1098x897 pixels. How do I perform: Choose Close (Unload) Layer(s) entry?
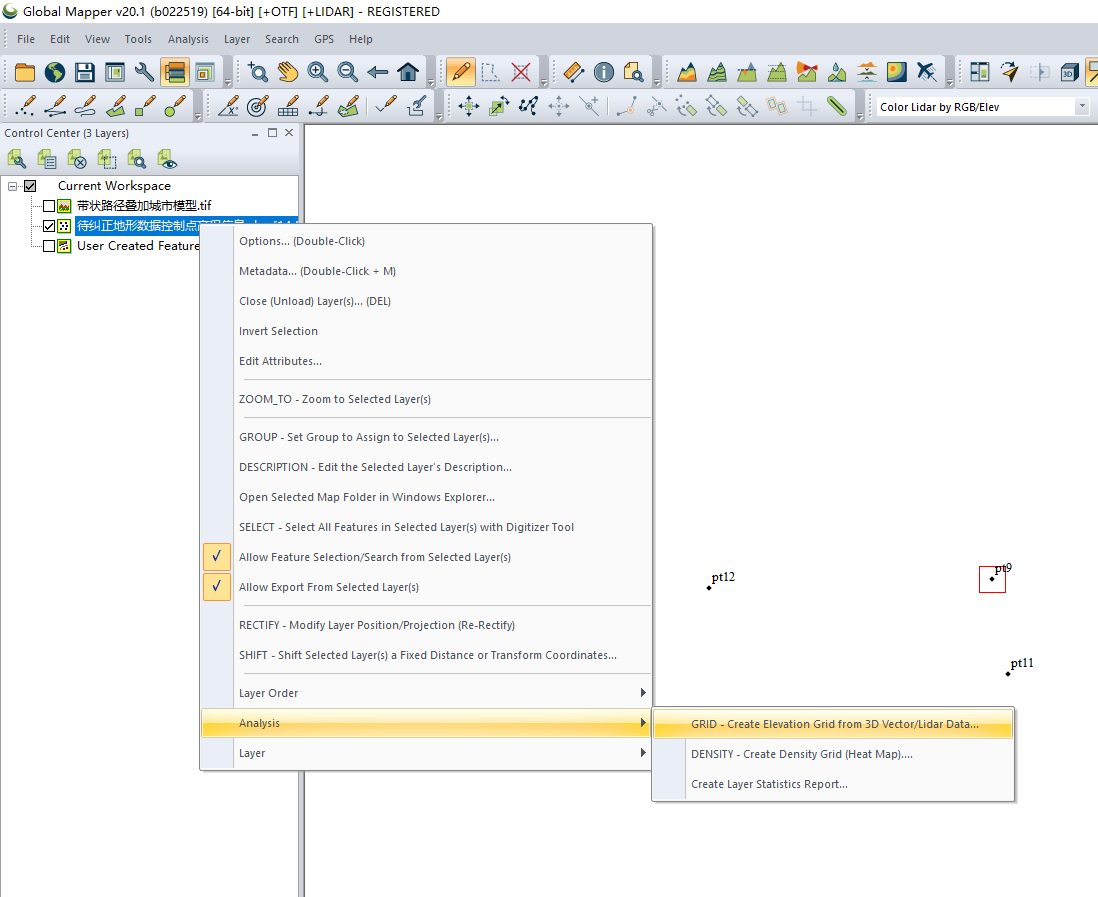coord(426,301)
